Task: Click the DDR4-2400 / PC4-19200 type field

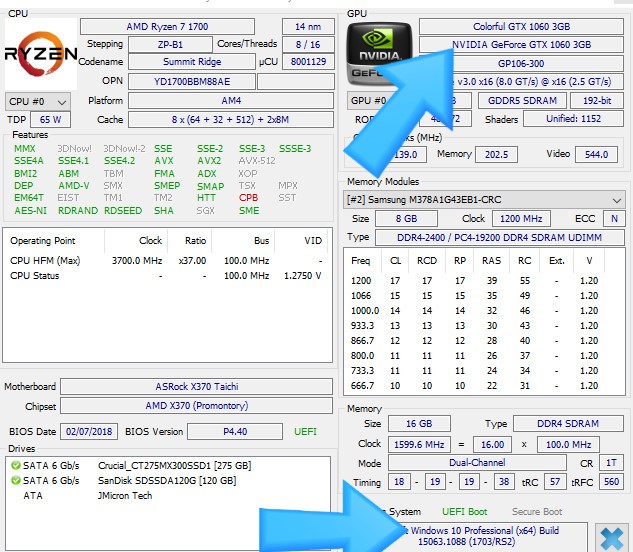Action: click(499, 237)
